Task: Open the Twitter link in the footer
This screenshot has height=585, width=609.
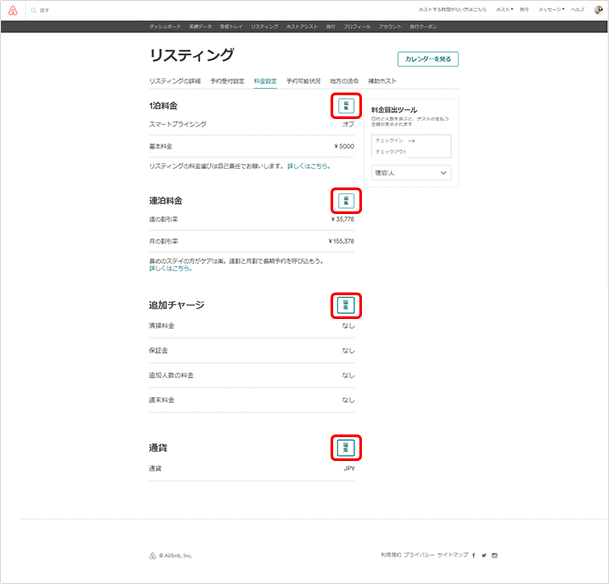Action: click(x=484, y=554)
